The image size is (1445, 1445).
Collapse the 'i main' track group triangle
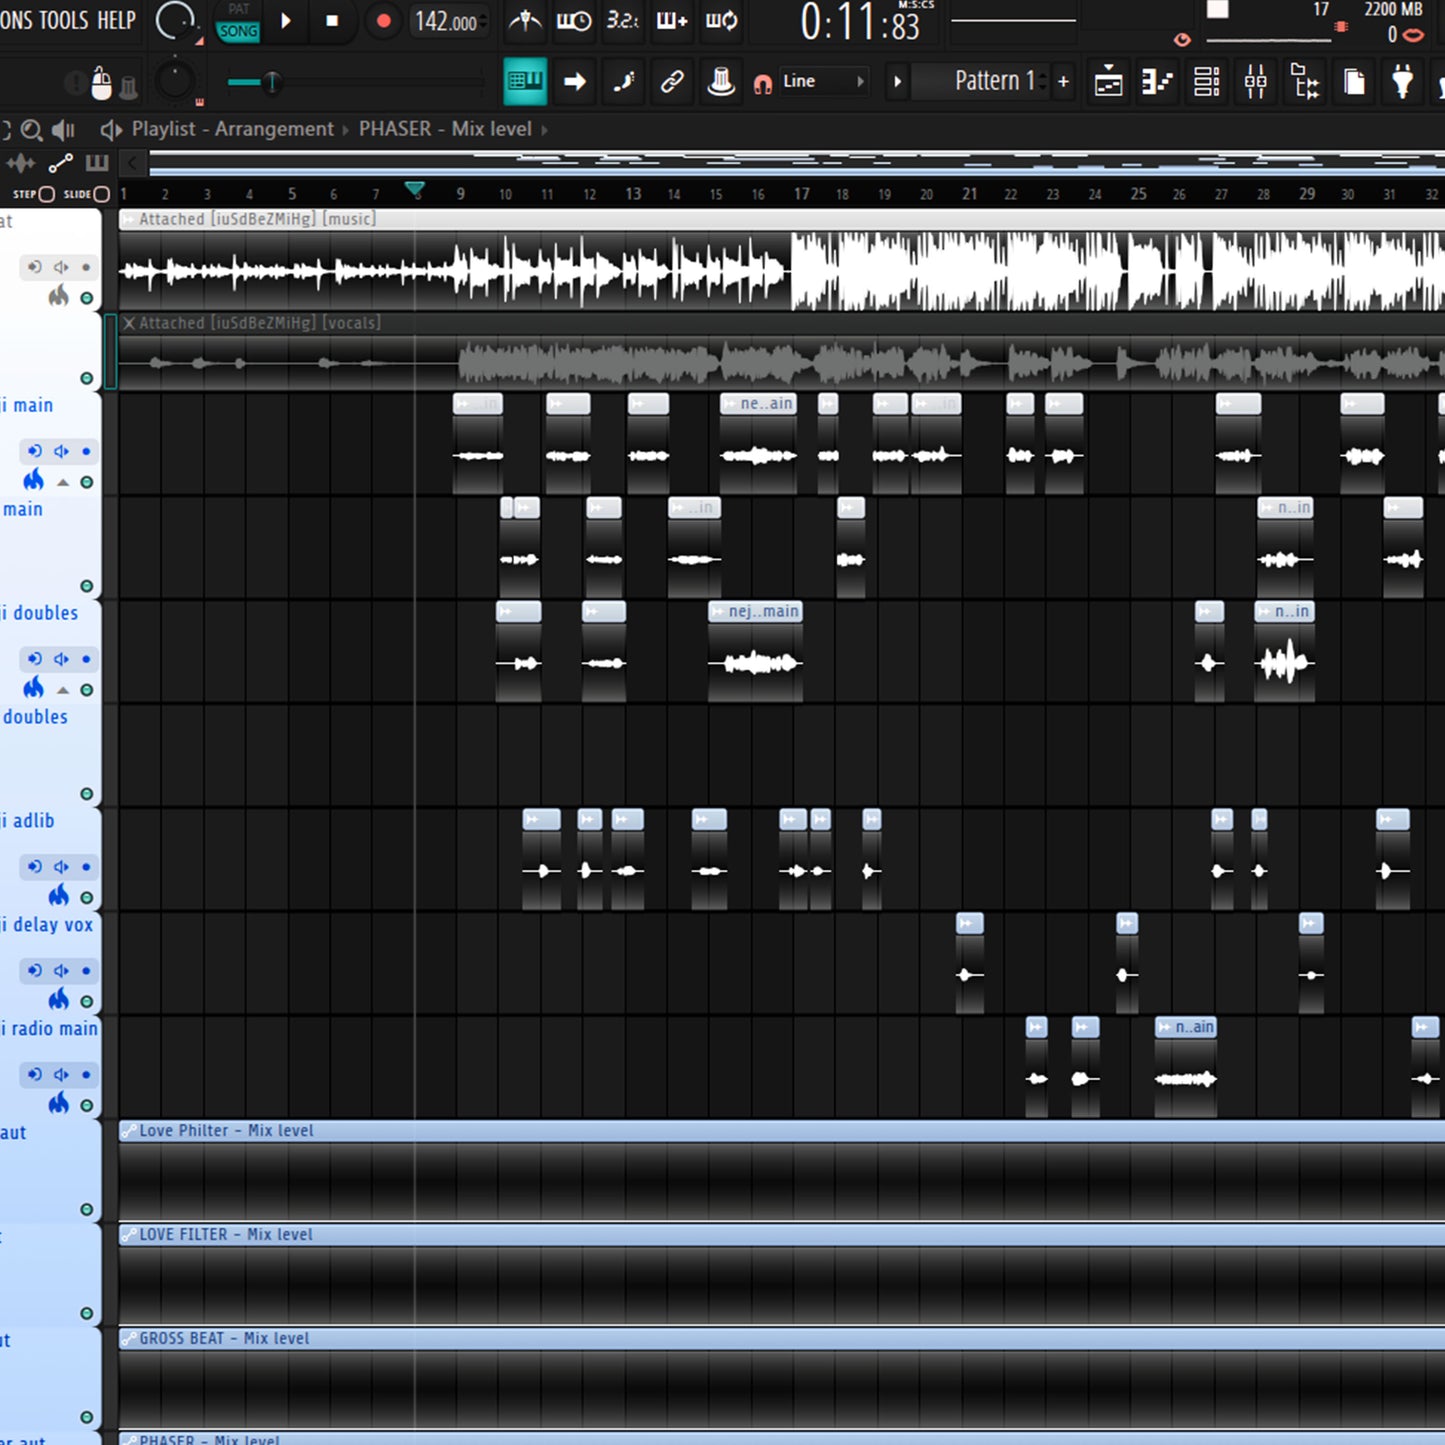(x=63, y=482)
